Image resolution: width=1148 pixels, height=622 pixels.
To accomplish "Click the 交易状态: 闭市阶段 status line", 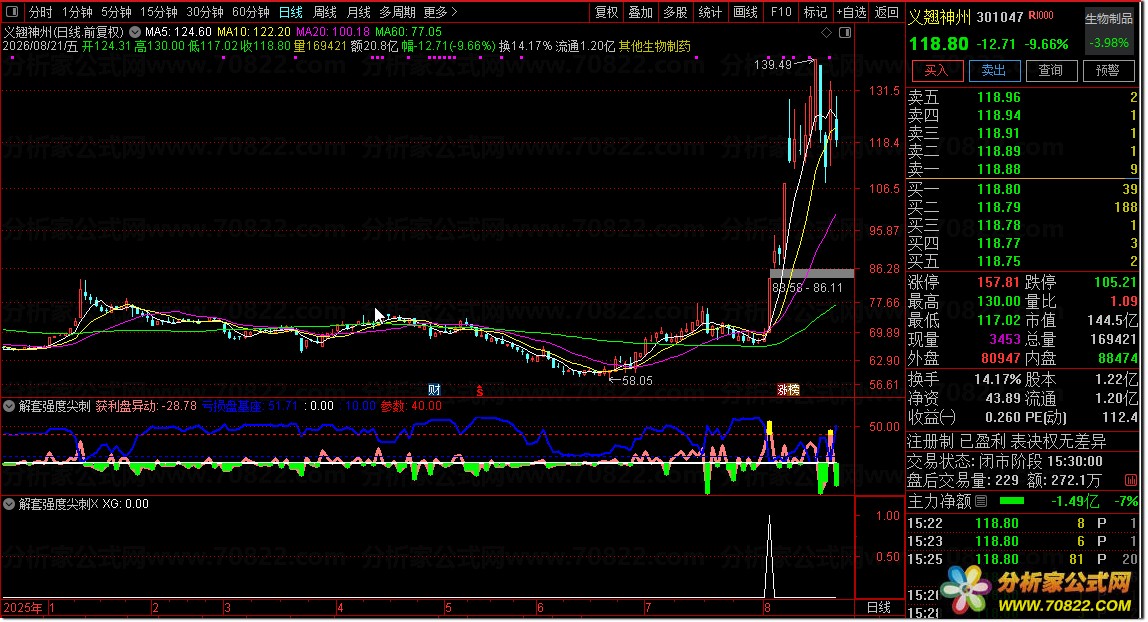I will pyautogui.click(x=1005, y=462).
